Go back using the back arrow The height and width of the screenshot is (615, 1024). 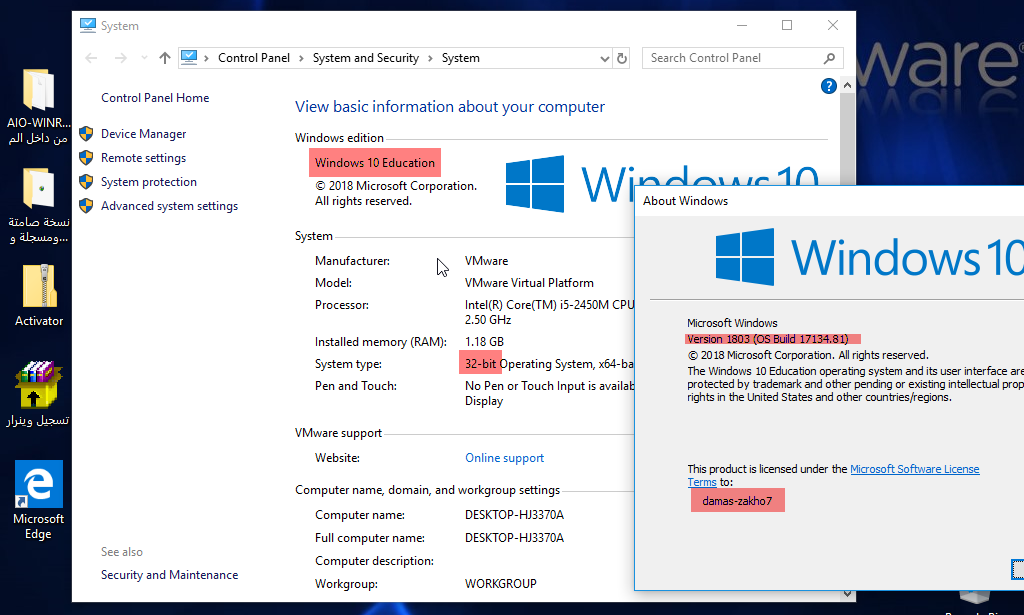pos(92,58)
